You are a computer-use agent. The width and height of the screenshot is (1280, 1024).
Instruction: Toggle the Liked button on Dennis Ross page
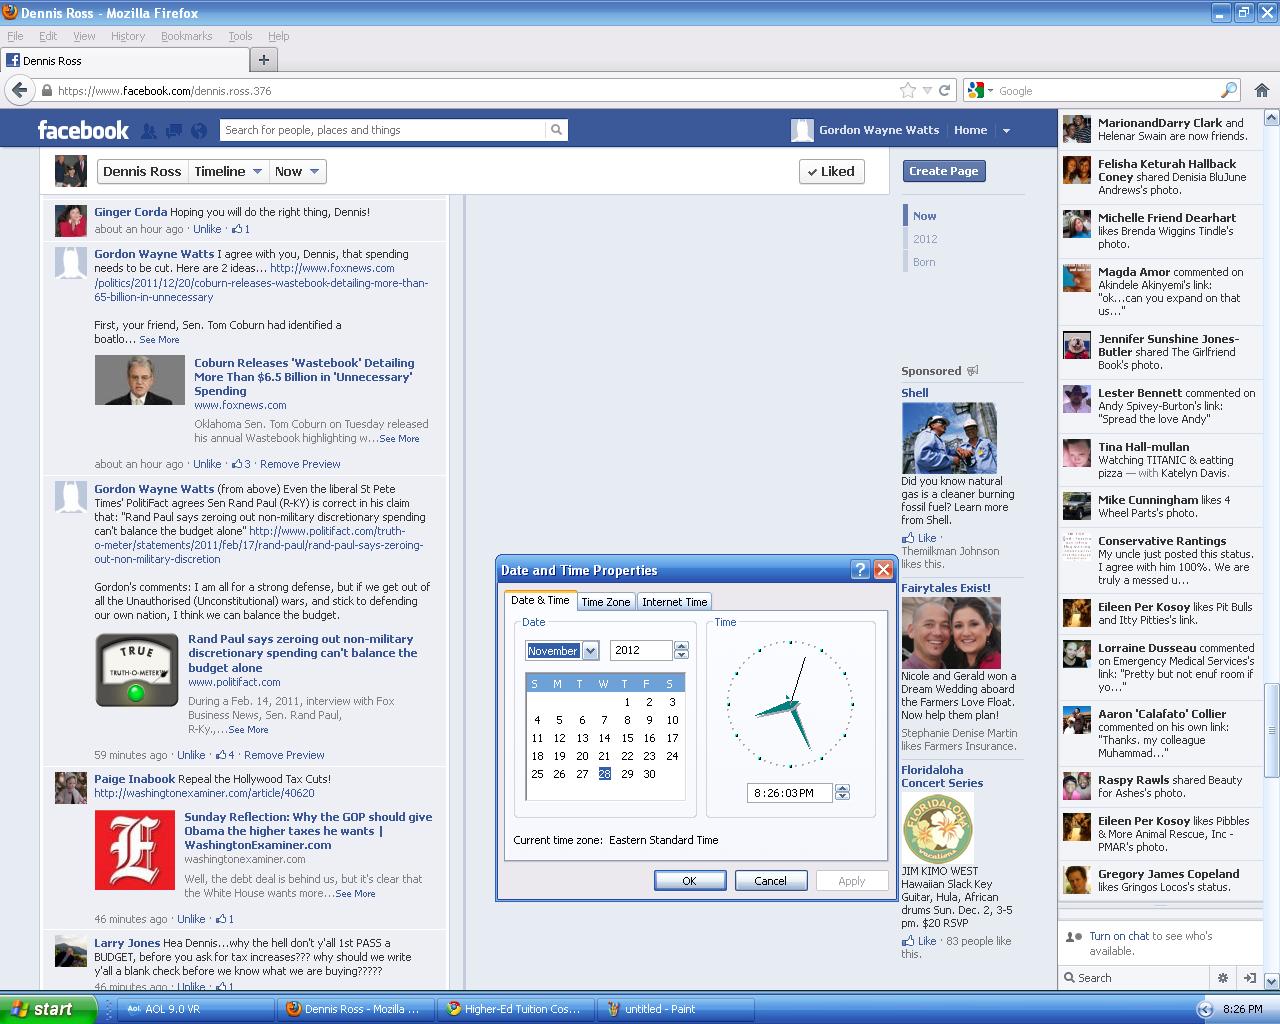click(x=830, y=171)
